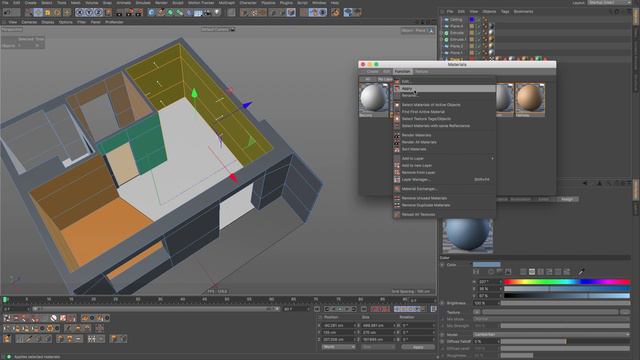Screen dimensions: 640x360
Task: Toggle the X axis lock
Action: tap(80, 13)
